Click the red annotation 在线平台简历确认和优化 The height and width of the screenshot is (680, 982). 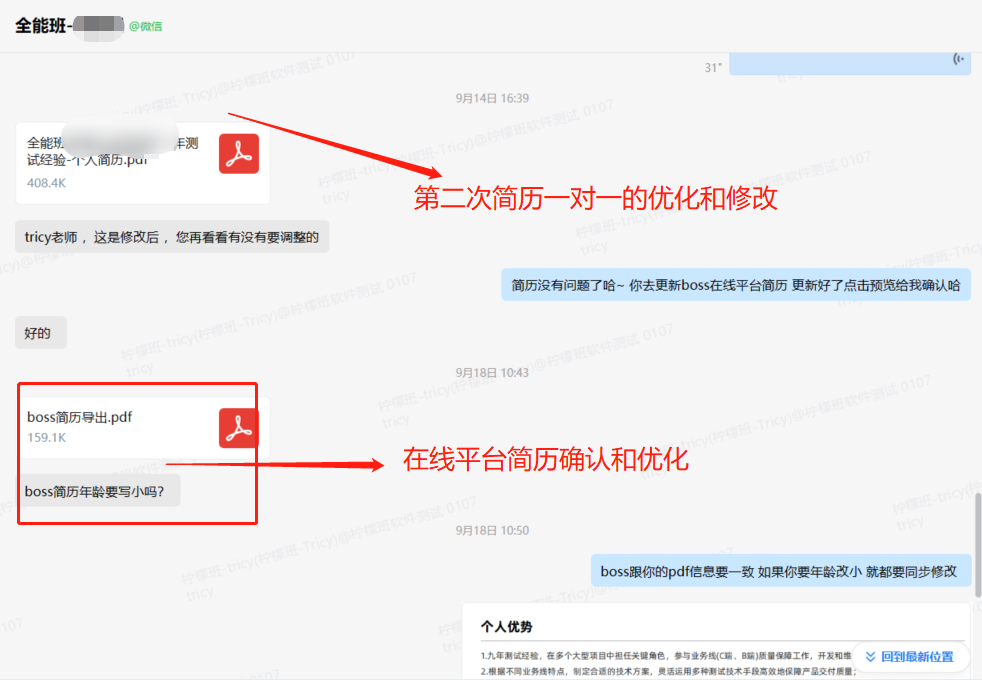545,461
